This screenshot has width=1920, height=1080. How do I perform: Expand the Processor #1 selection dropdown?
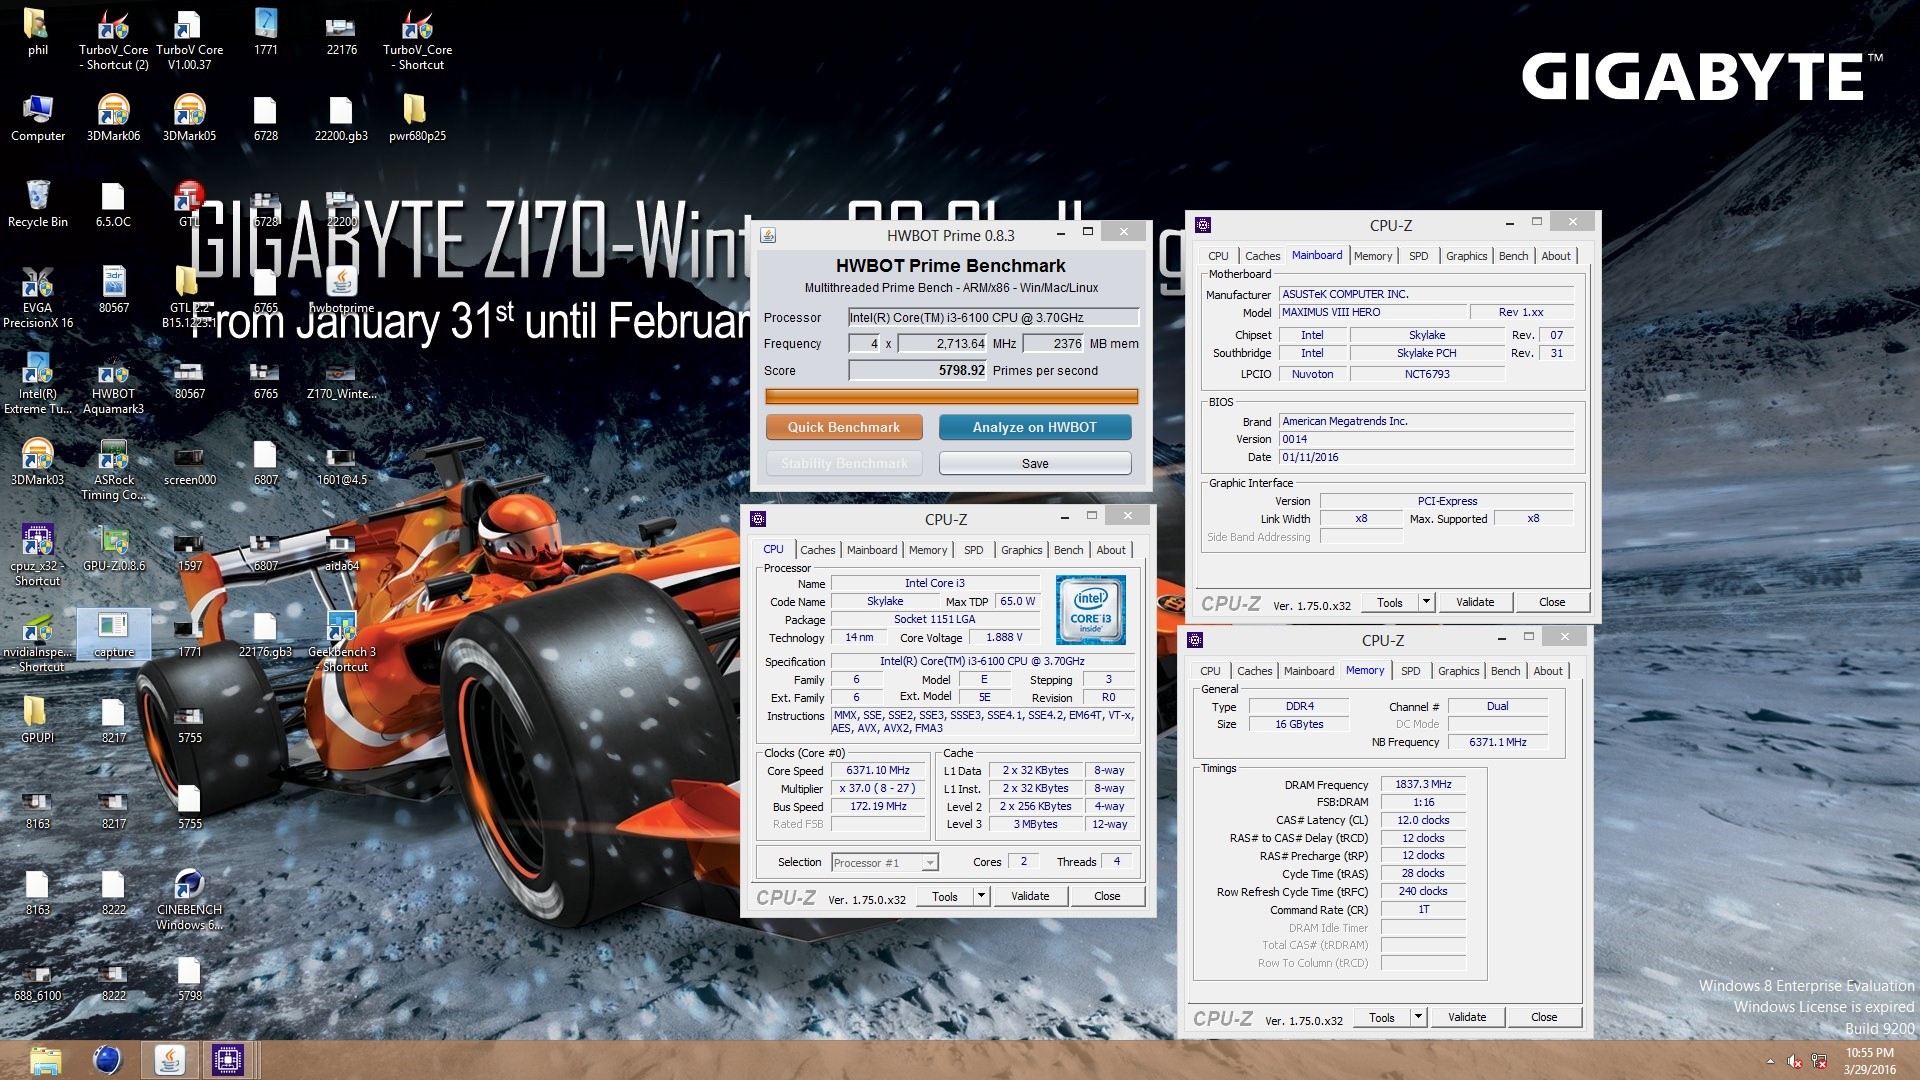pos(929,863)
